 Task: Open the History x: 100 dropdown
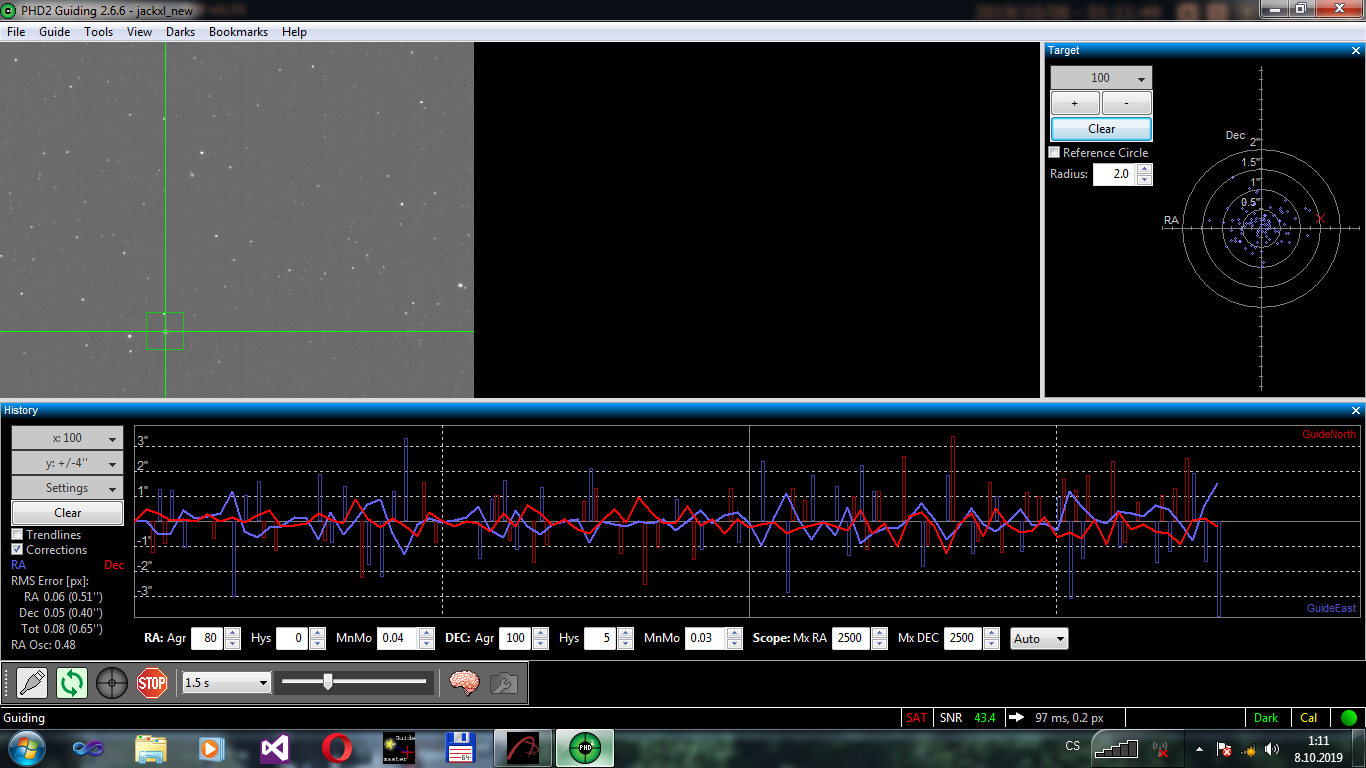click(x=67, y=438)
